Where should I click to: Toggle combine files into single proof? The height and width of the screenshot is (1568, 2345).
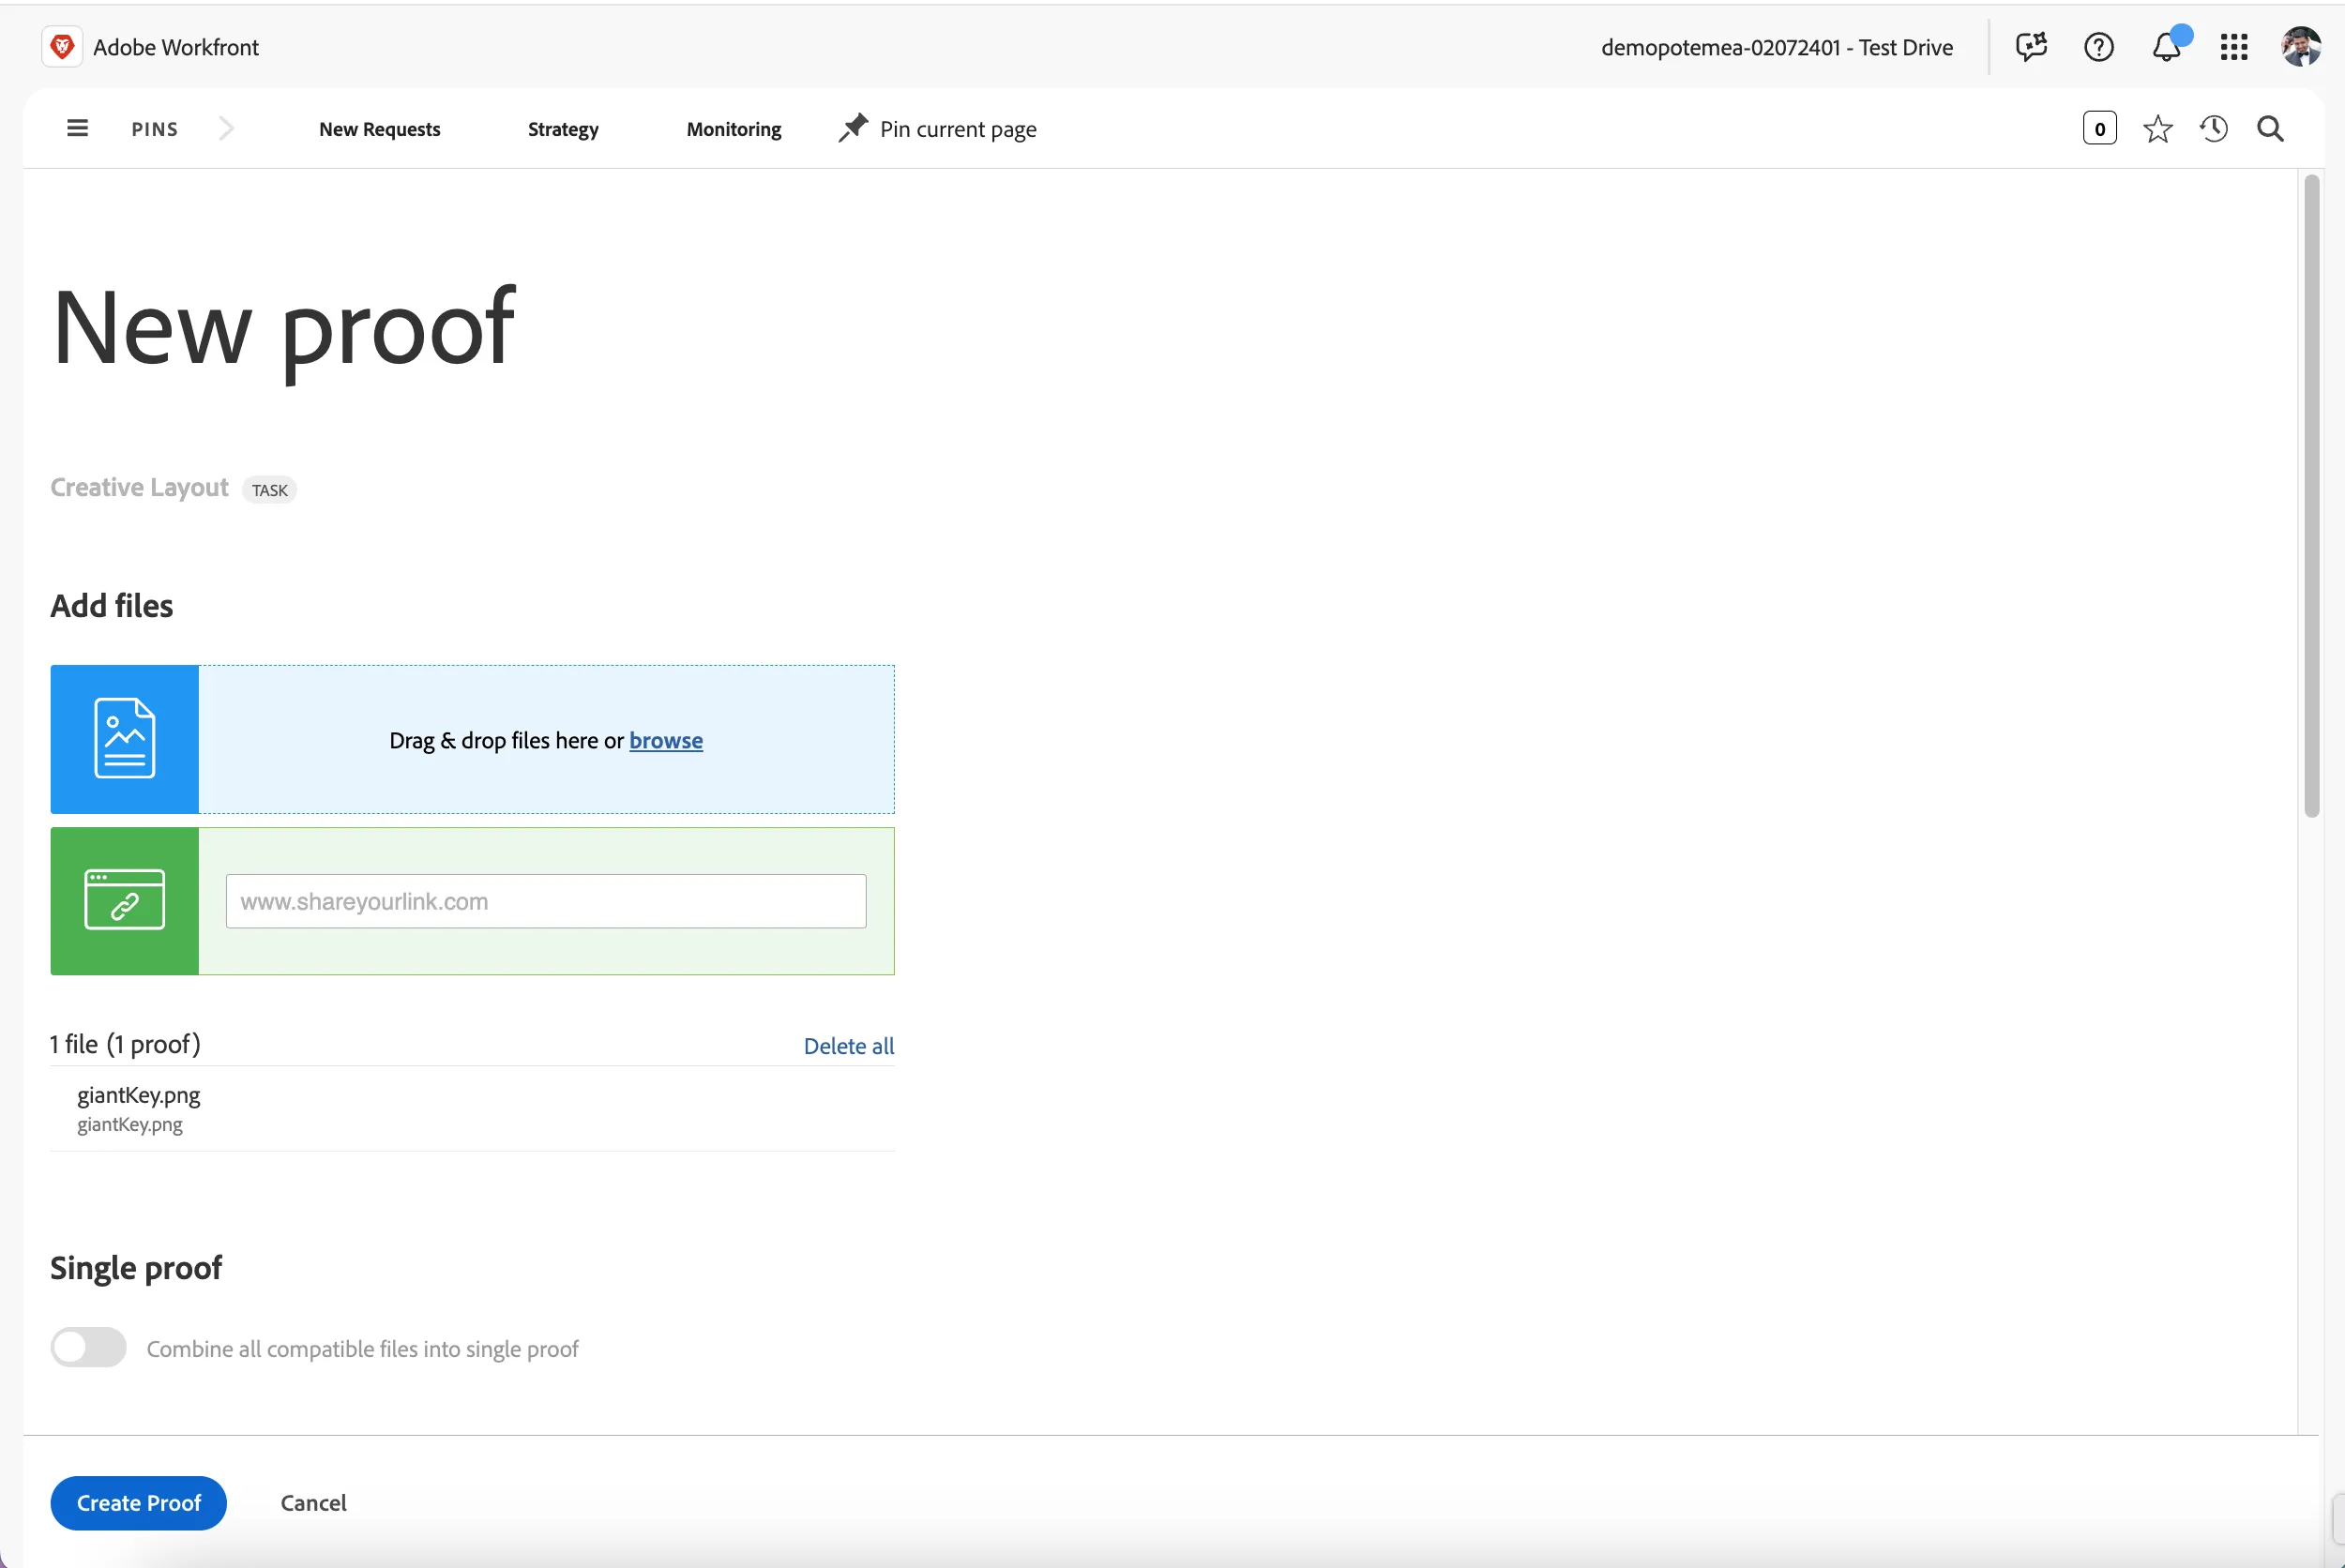(89, 1347)
